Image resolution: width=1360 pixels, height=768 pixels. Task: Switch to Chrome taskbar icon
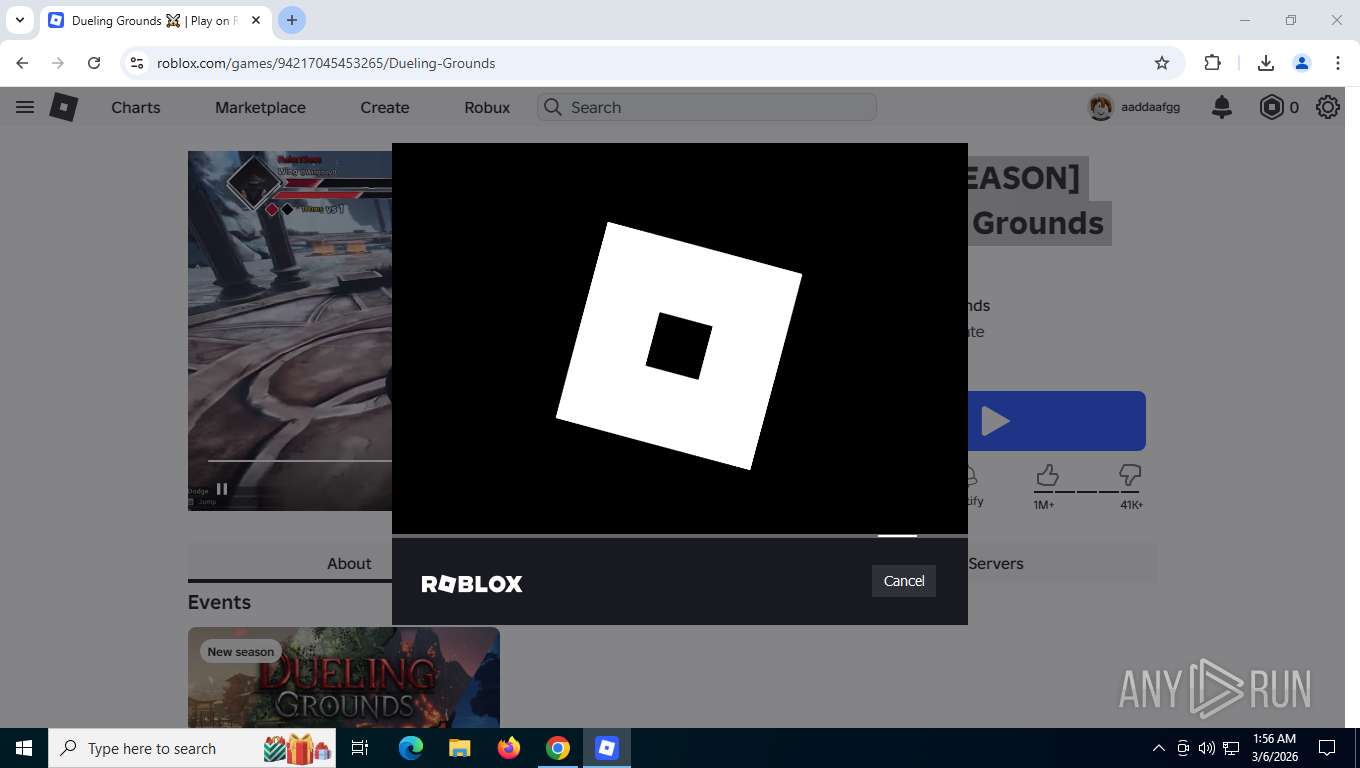point(558,748)
